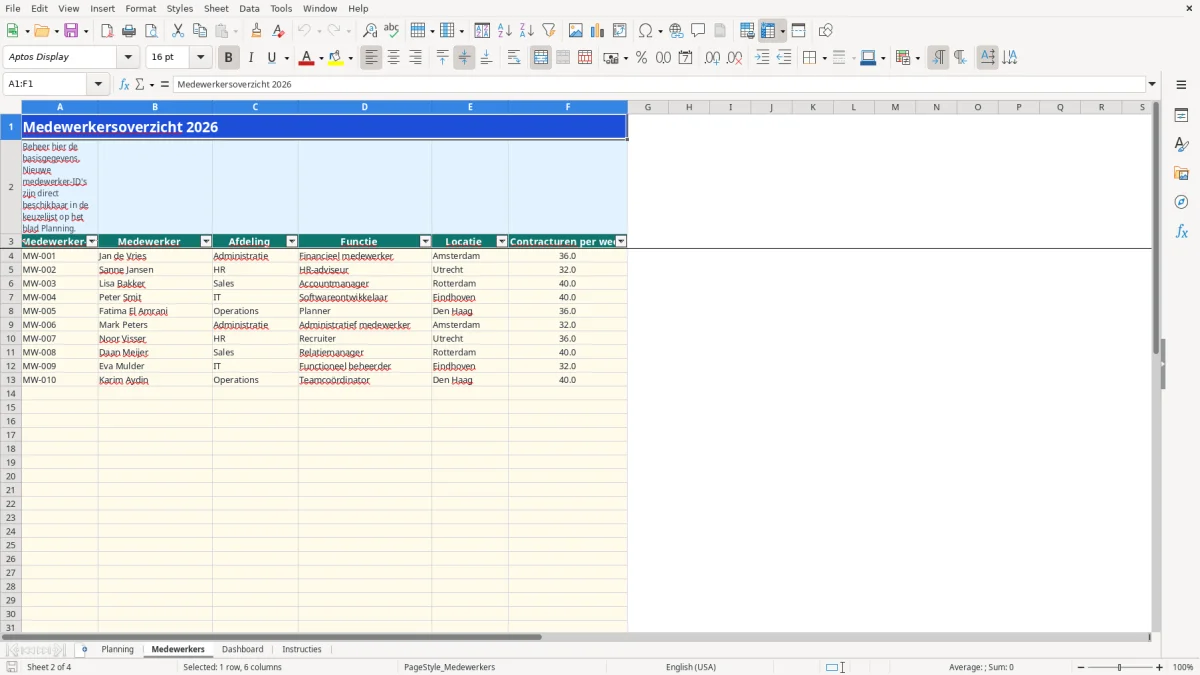Image resolution: width=1200 pixels, height=675 pixels.
Task: Click the Copy icon
Action: pyautogui.click(x=200, y=31)
